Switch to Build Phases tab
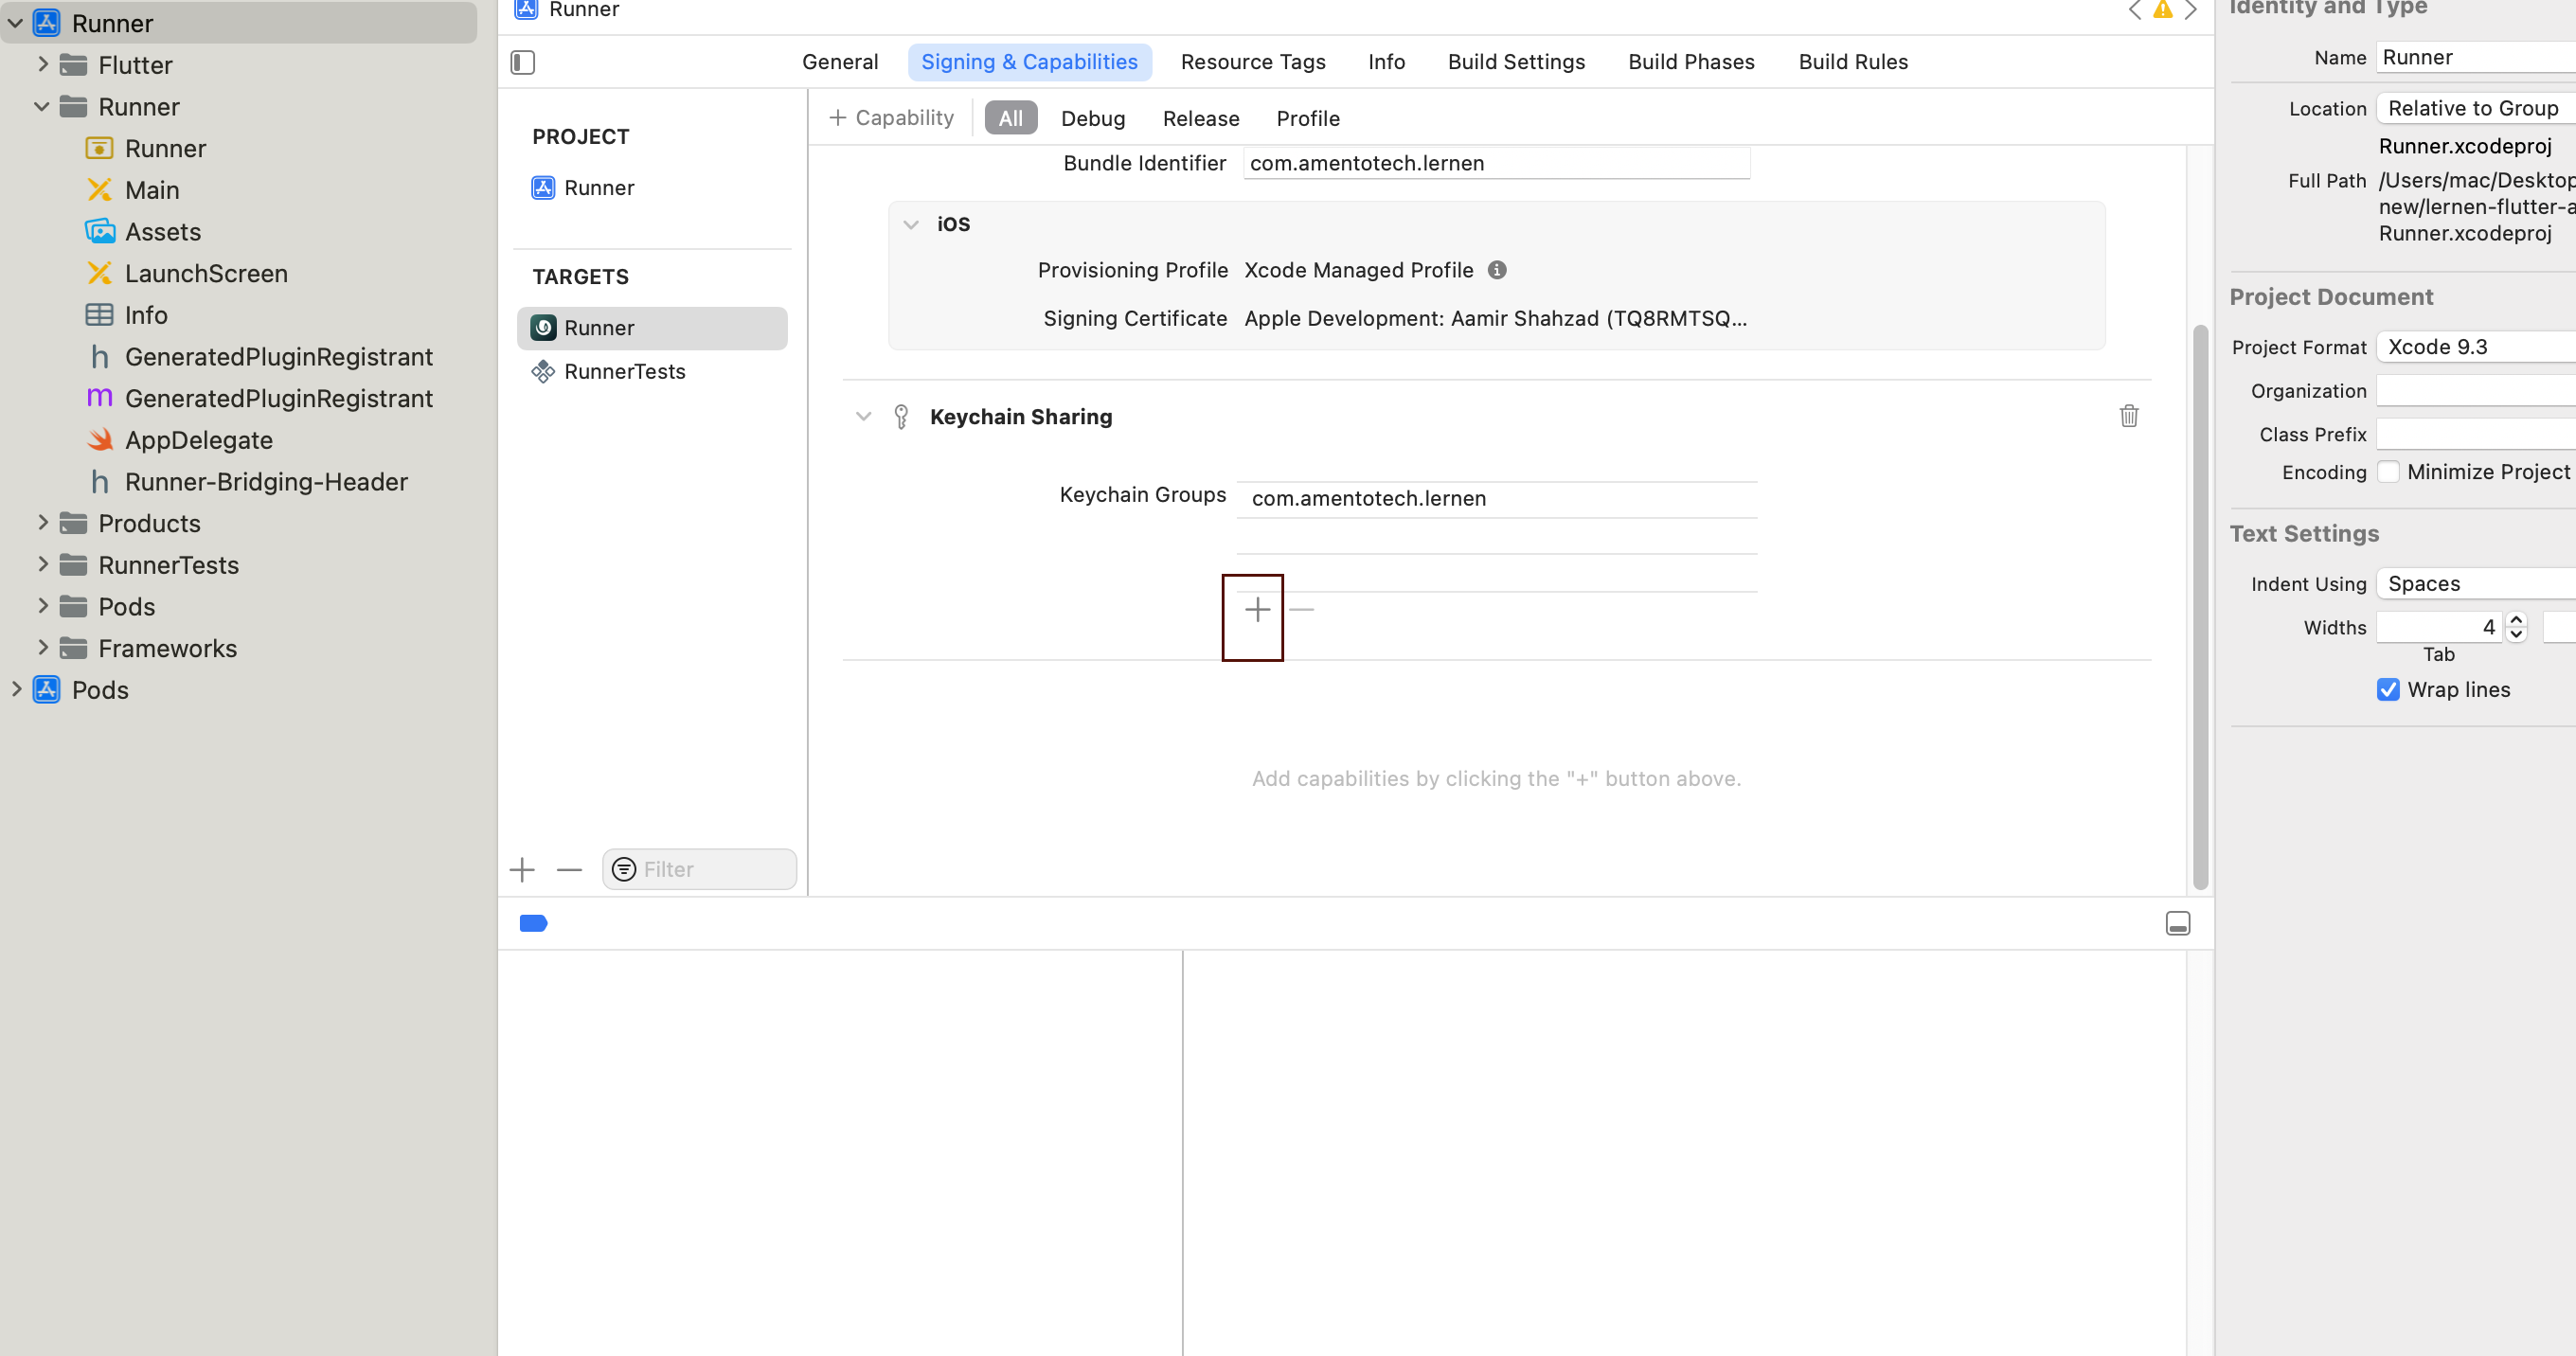Screen dimensions: 2576x1356 1691,62
